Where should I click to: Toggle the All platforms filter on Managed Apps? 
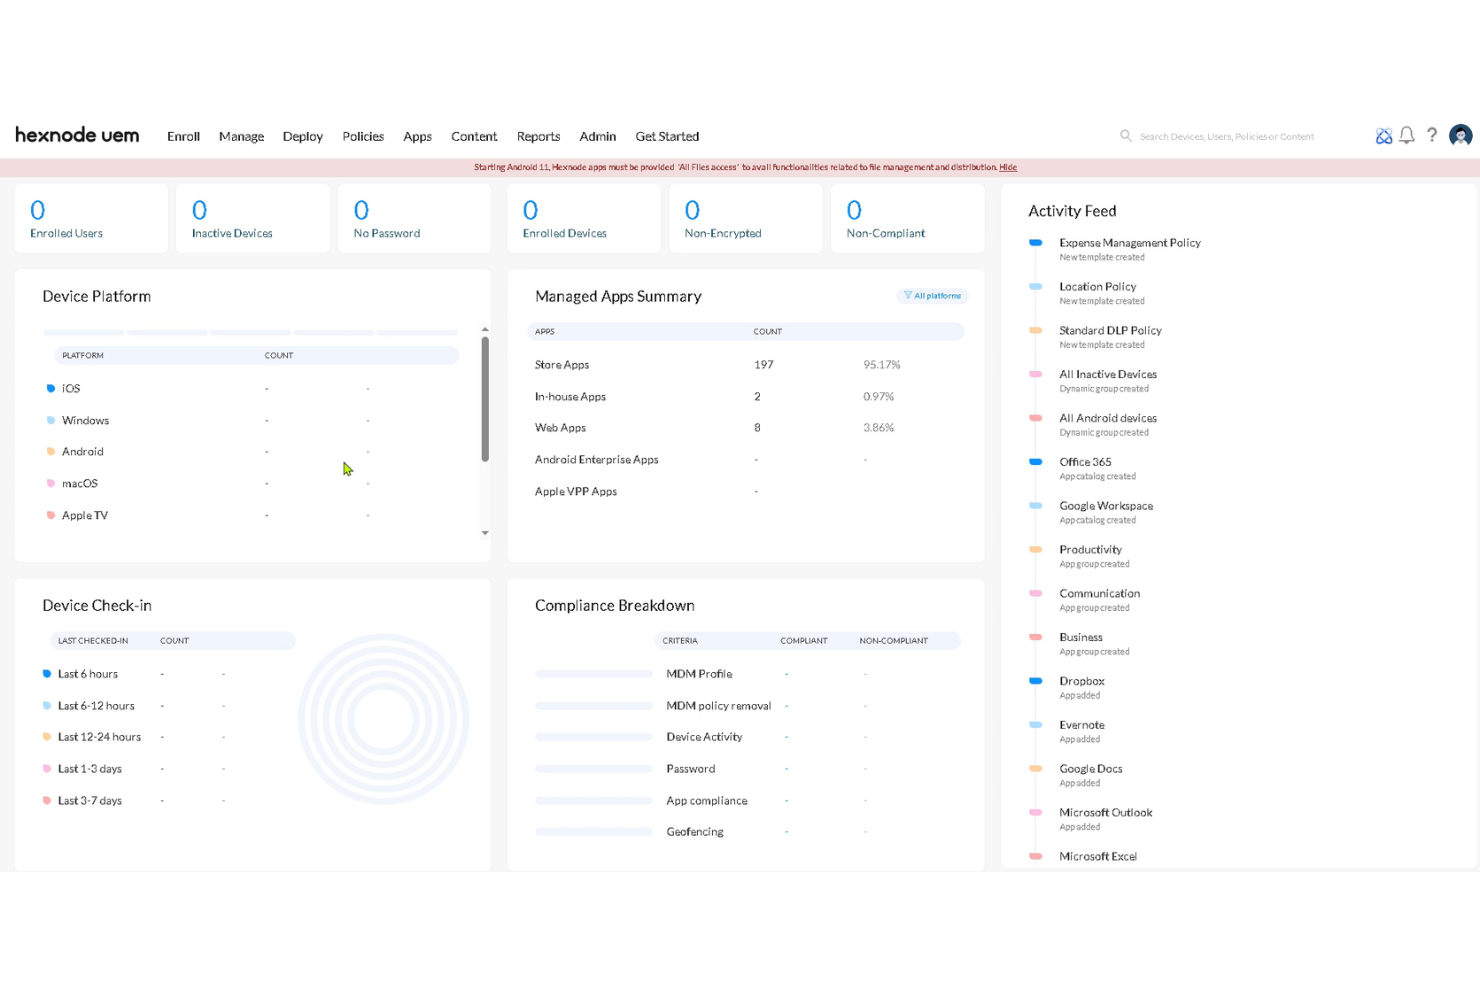(931, 295)
